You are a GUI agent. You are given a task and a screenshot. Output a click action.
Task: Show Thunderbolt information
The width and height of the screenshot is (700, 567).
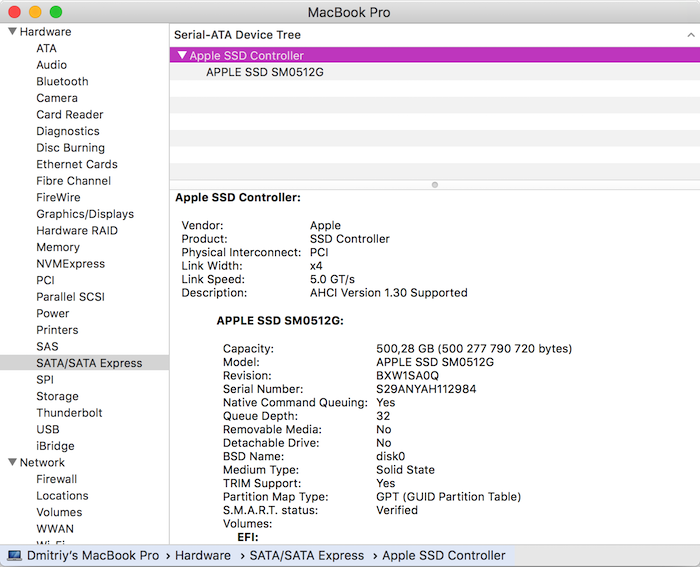tap(69, 413)
